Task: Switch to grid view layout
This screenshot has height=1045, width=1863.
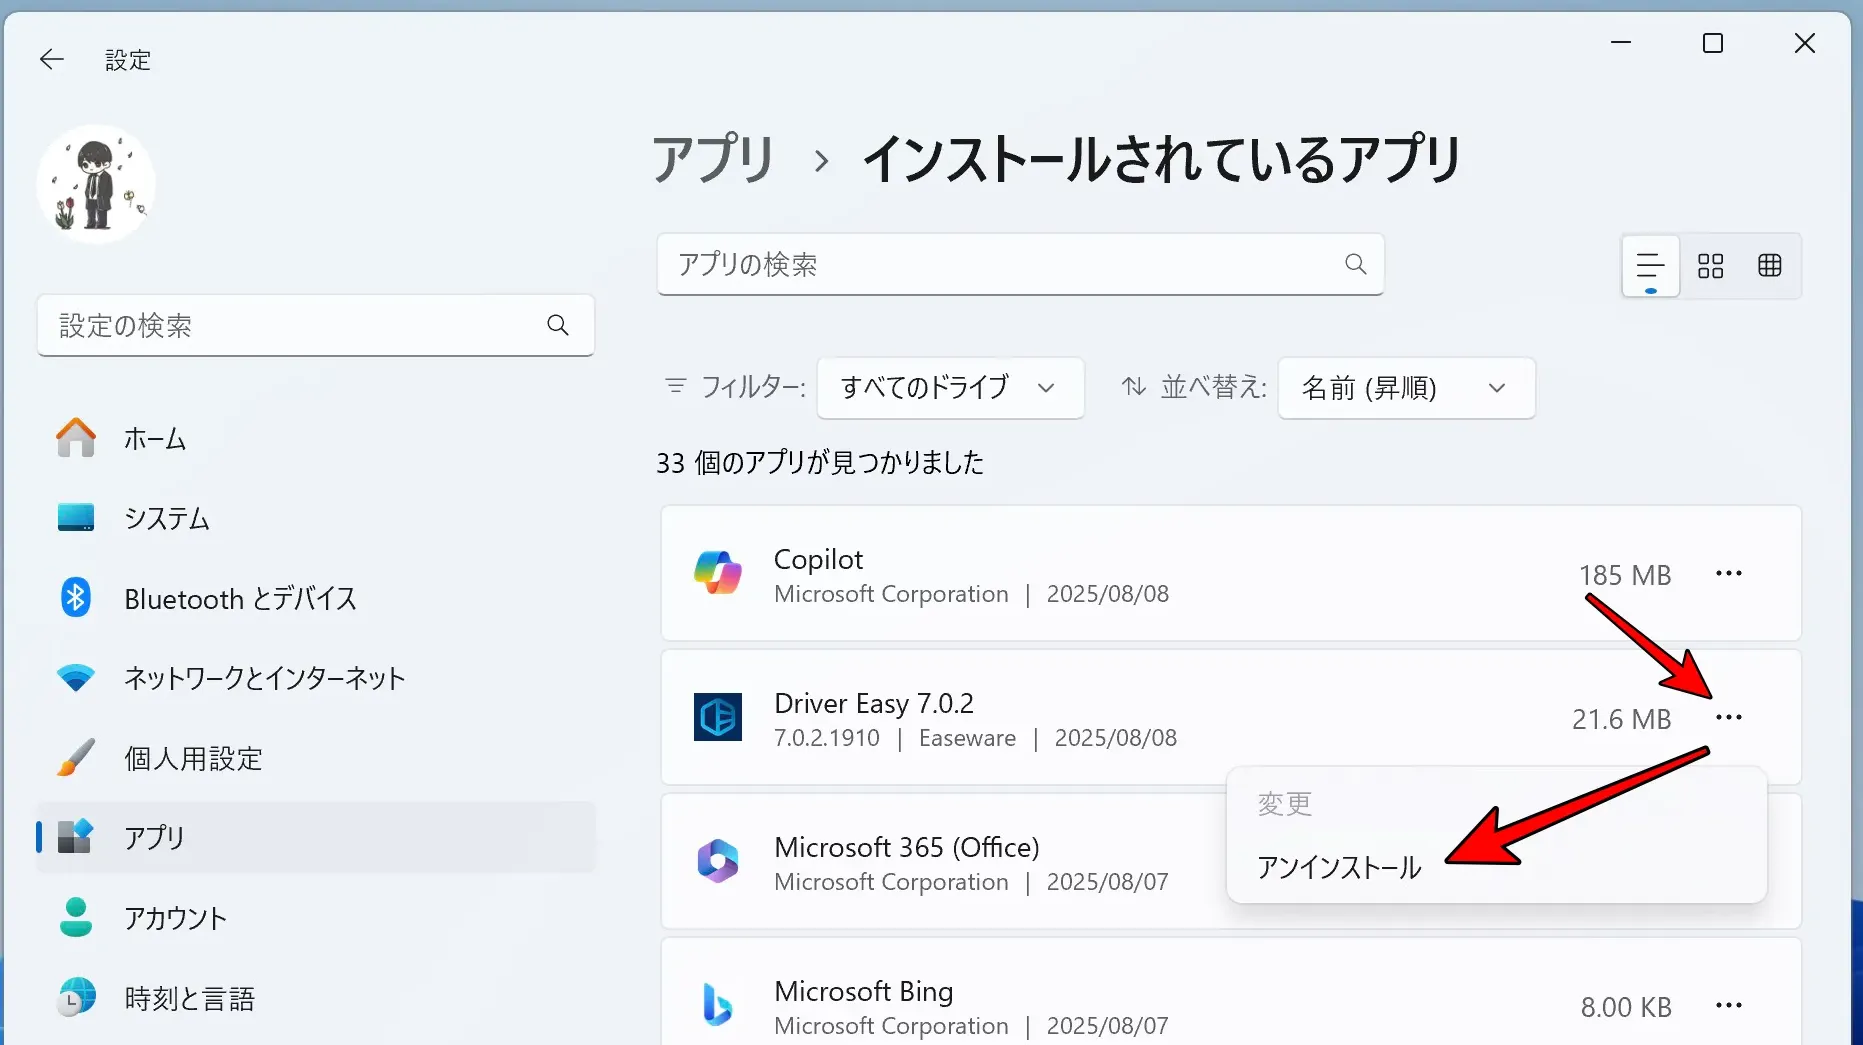Action: [x=1711, y=266]
